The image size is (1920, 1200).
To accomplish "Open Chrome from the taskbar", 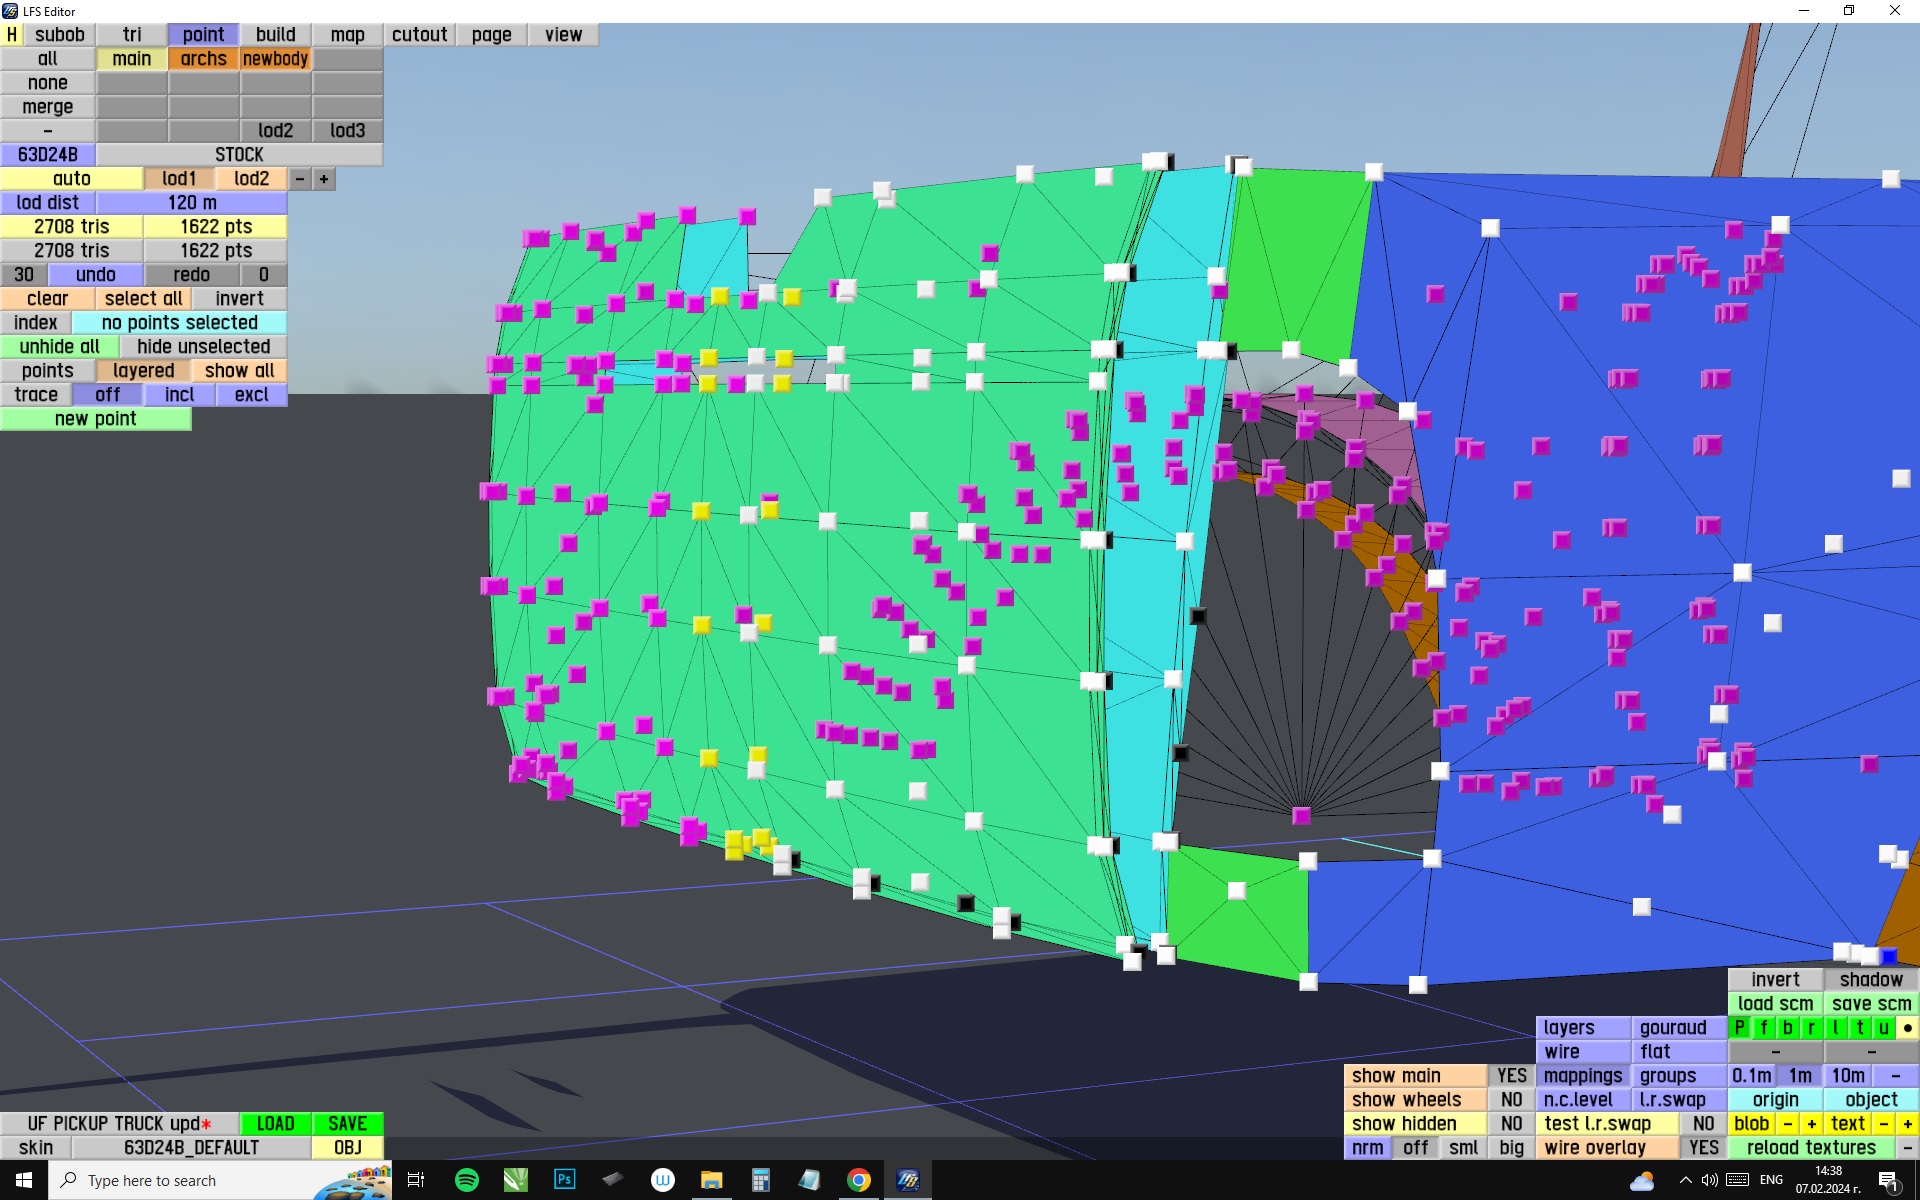I will 858,1180.
